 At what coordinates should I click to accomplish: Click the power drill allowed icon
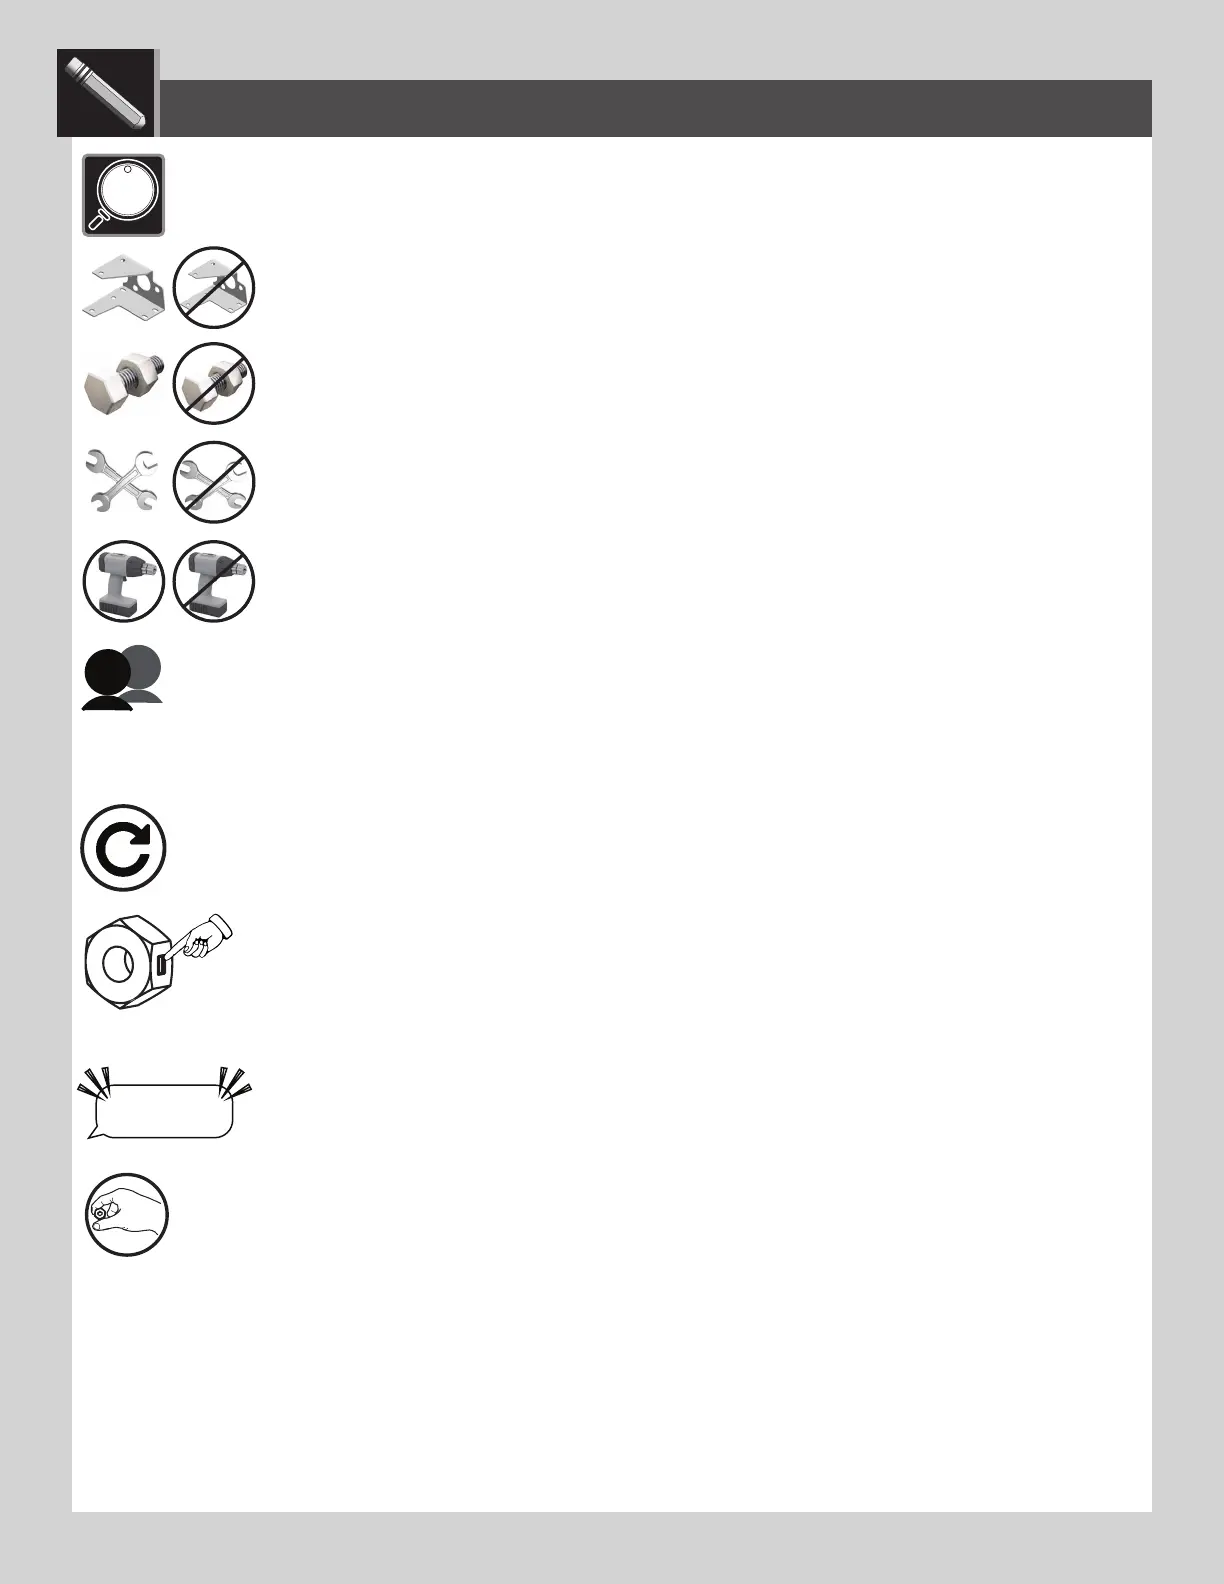pyautogui.click(x=124, y=581)
